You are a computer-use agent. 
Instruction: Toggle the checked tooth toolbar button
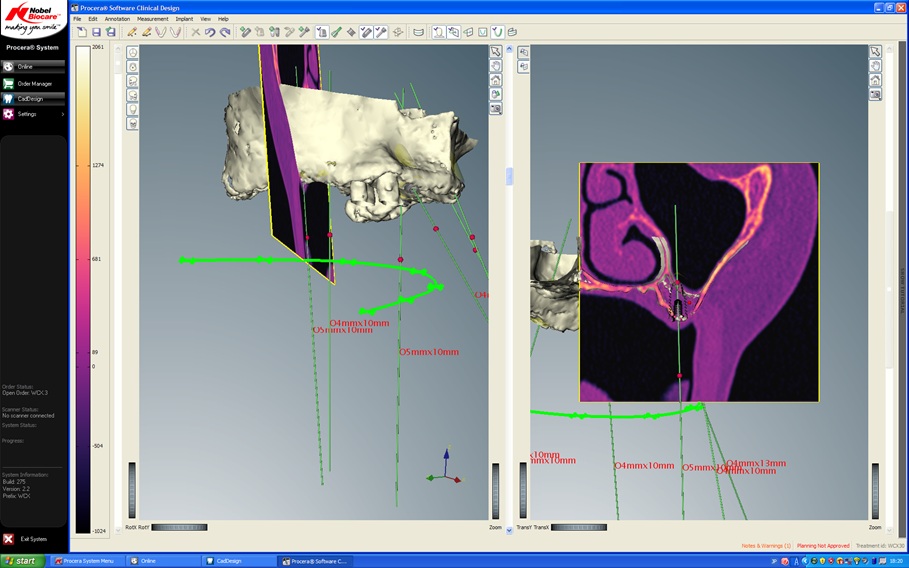click(322, 32)
